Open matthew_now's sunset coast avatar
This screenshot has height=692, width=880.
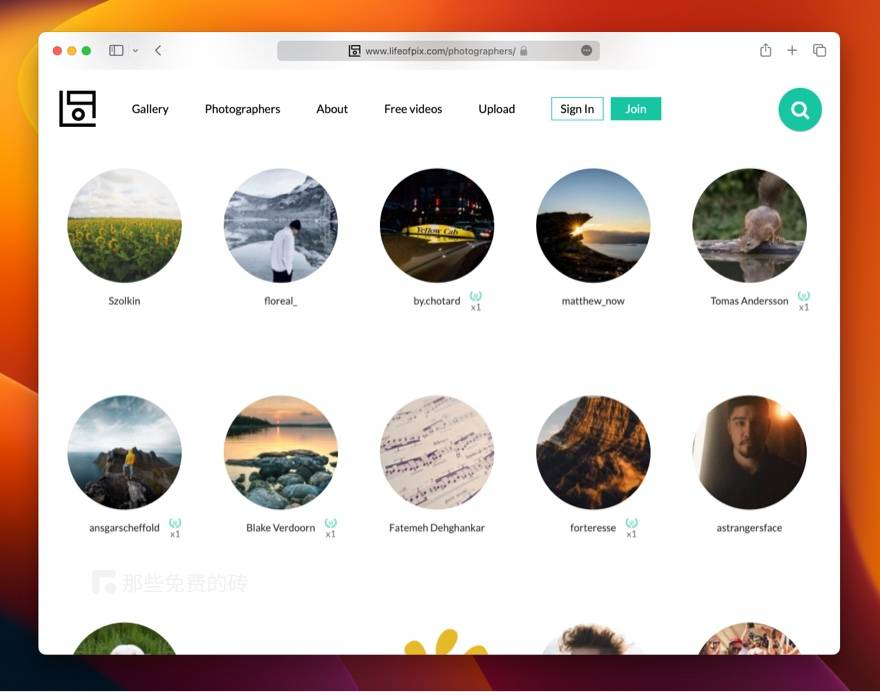click(x=593, y=226)
